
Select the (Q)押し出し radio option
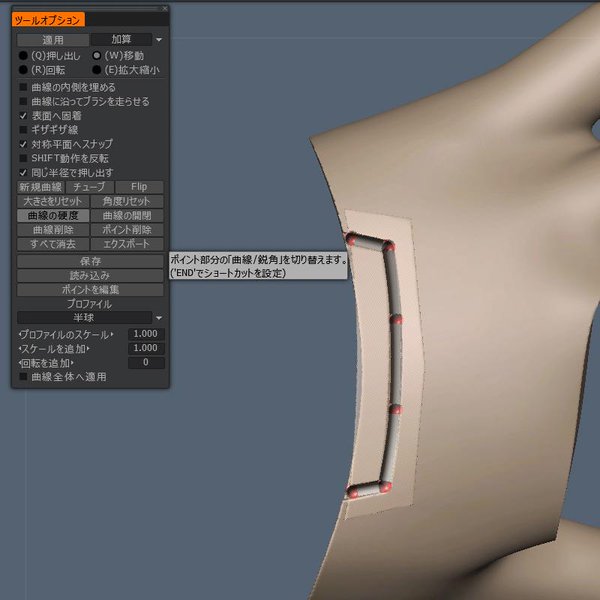[24, 56]
